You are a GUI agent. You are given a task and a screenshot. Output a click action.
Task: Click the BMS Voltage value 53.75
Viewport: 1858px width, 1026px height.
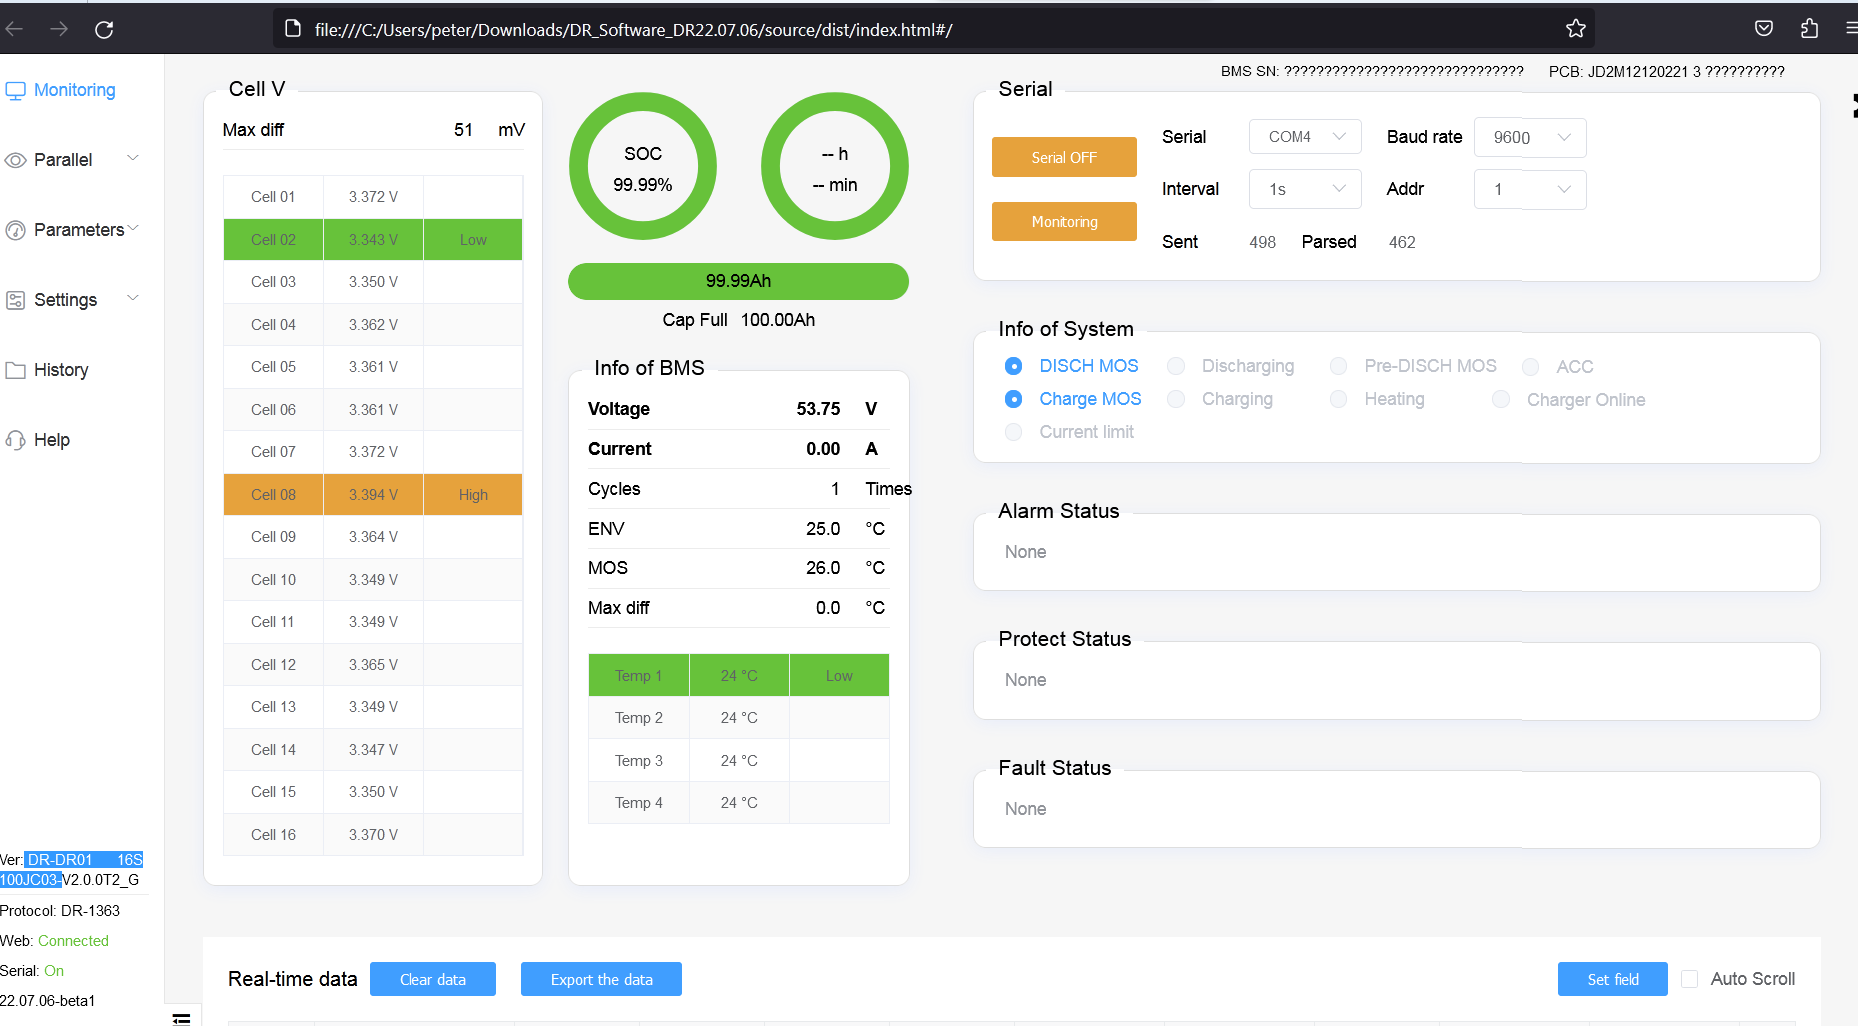coord(818,409)
